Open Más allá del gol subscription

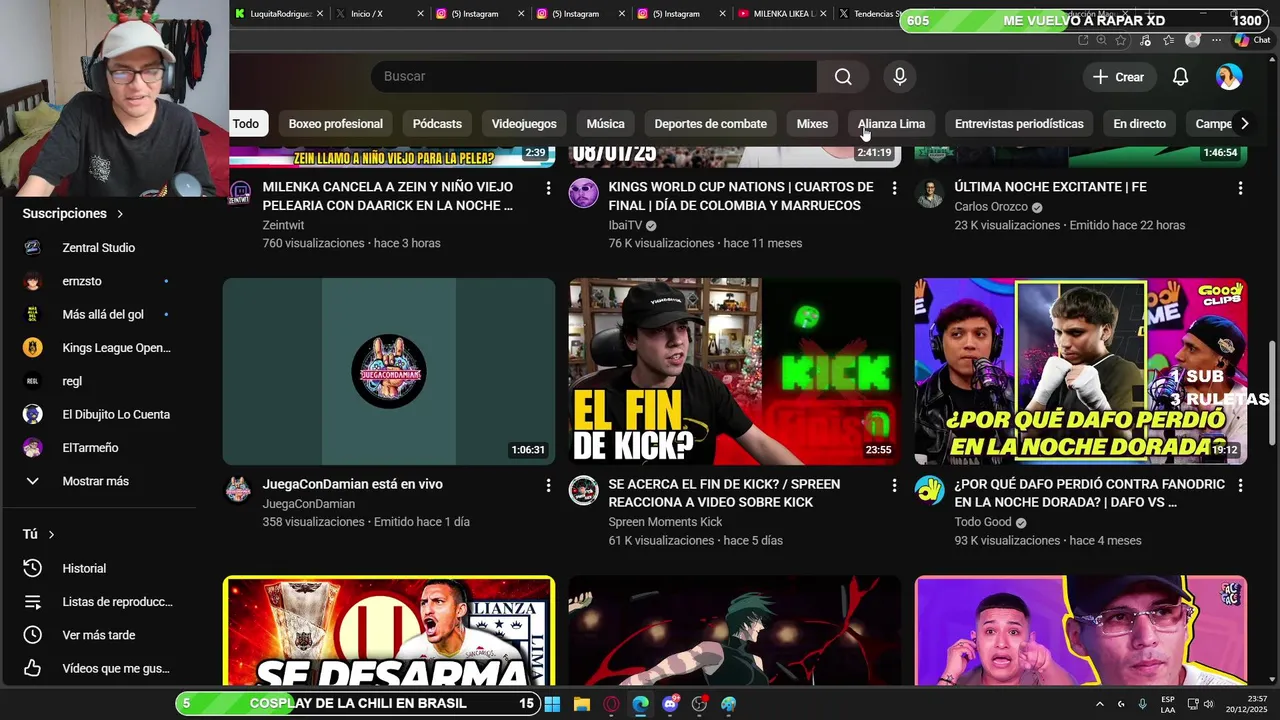tap(98, 314)
